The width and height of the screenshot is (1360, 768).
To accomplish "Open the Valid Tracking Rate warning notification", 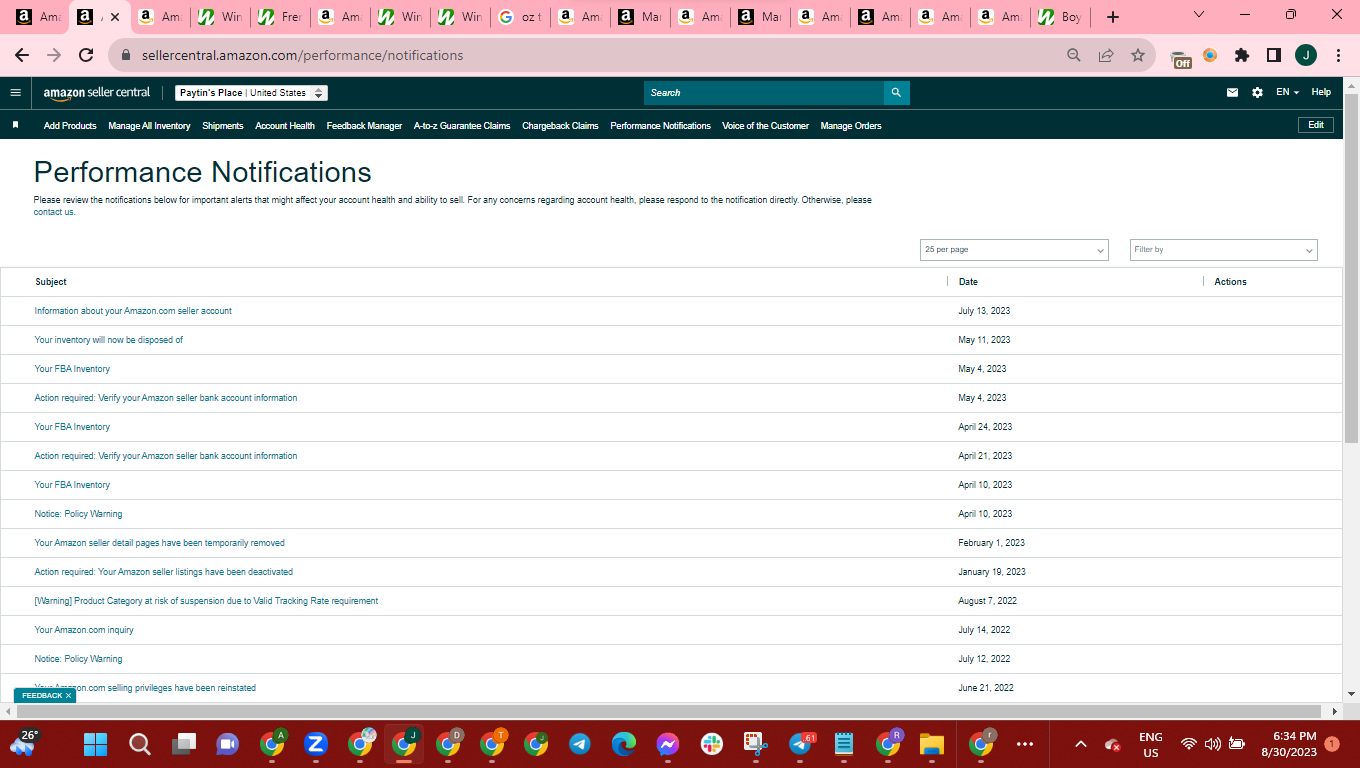I will coord(206,601).
